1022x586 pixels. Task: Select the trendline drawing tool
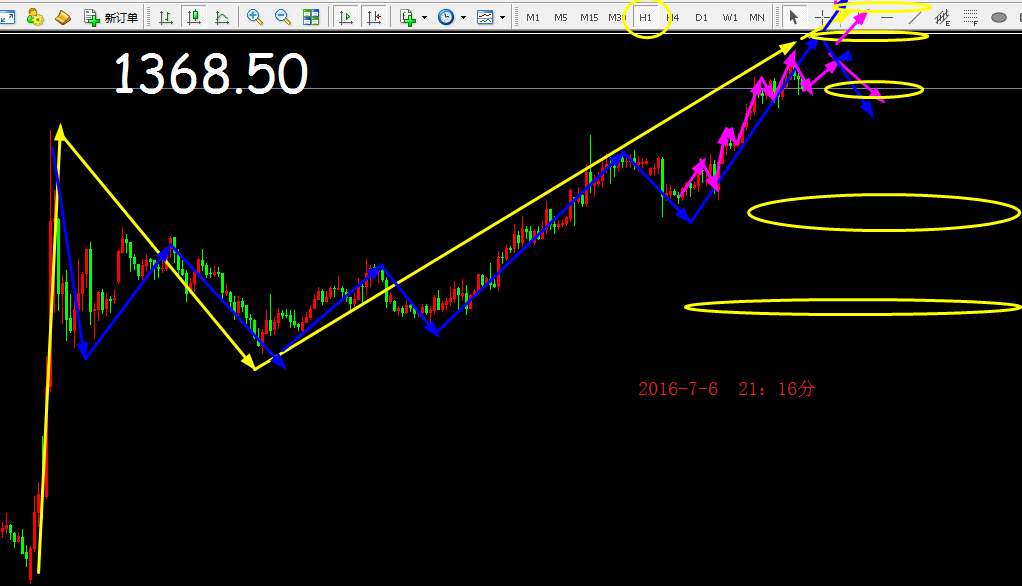[x=915, y=18]
